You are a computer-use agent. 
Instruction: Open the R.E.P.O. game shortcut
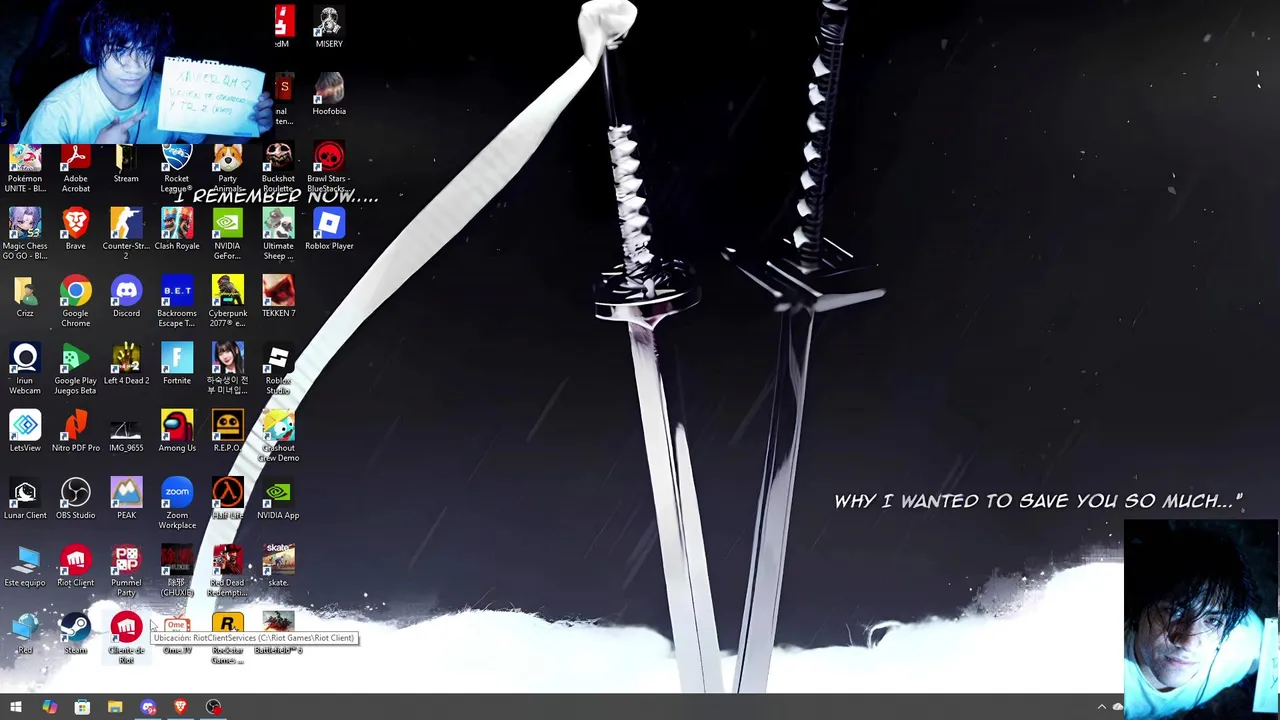[228, 431]
